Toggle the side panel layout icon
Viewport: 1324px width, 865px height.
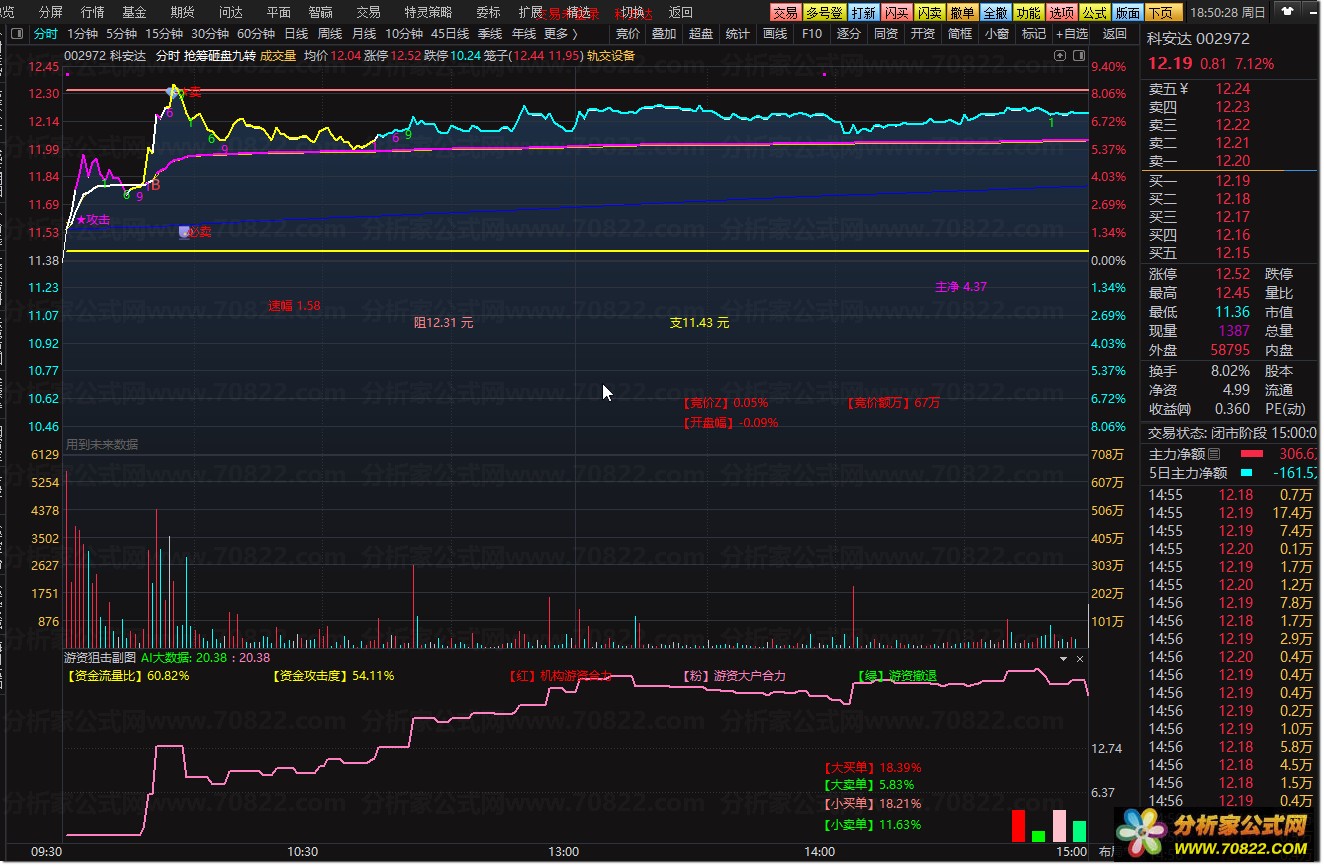[1077, 56]
